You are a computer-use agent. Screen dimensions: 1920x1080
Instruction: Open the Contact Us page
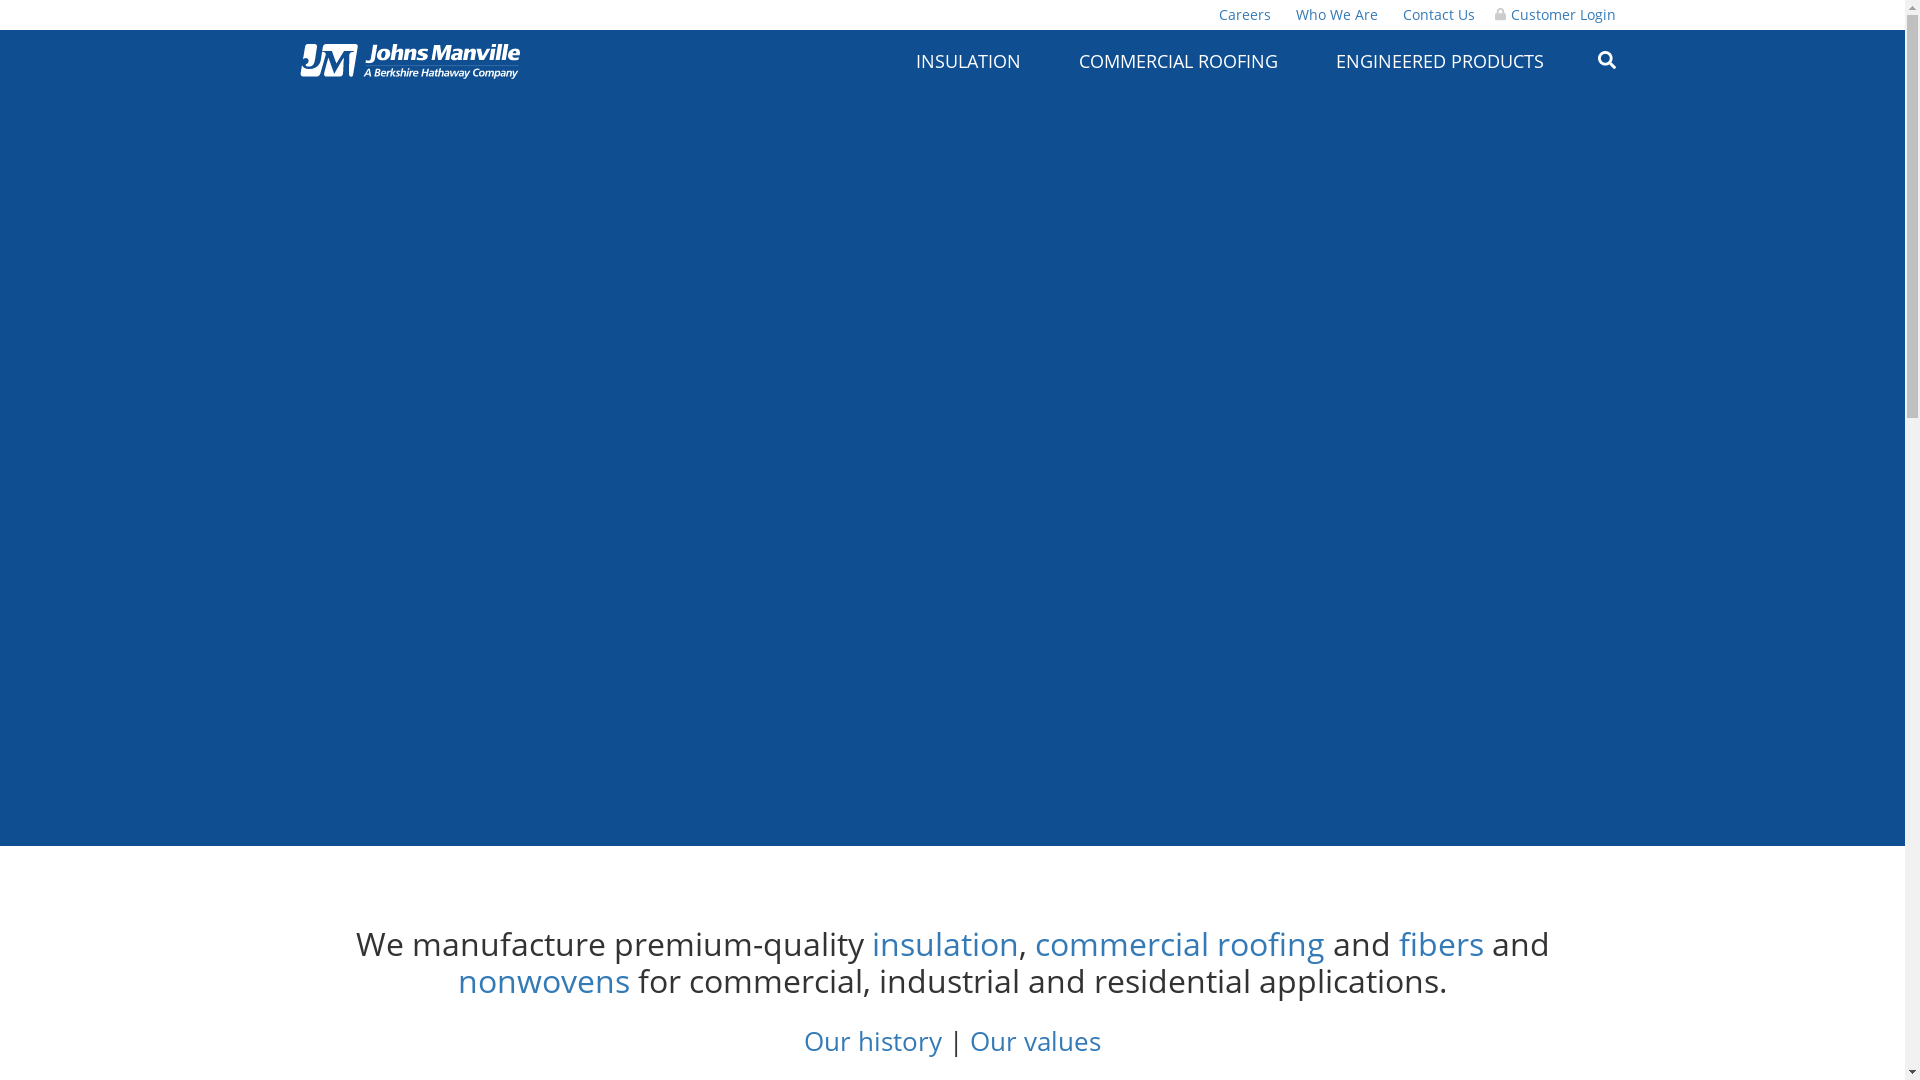[x=1438, y=15]
